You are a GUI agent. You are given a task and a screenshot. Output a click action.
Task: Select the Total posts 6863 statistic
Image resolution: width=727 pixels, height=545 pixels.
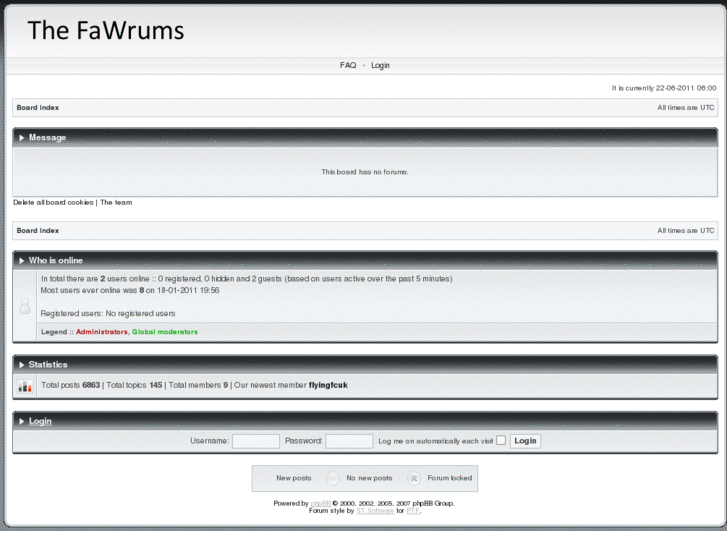[70, 385]
